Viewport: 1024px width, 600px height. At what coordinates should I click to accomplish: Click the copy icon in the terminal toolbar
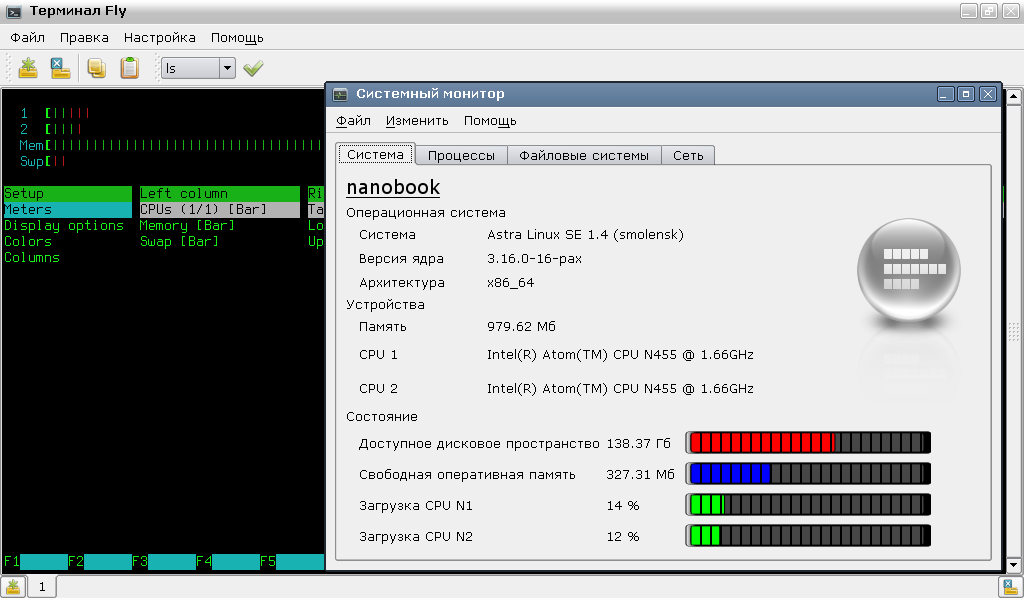(x=97, y=68)
